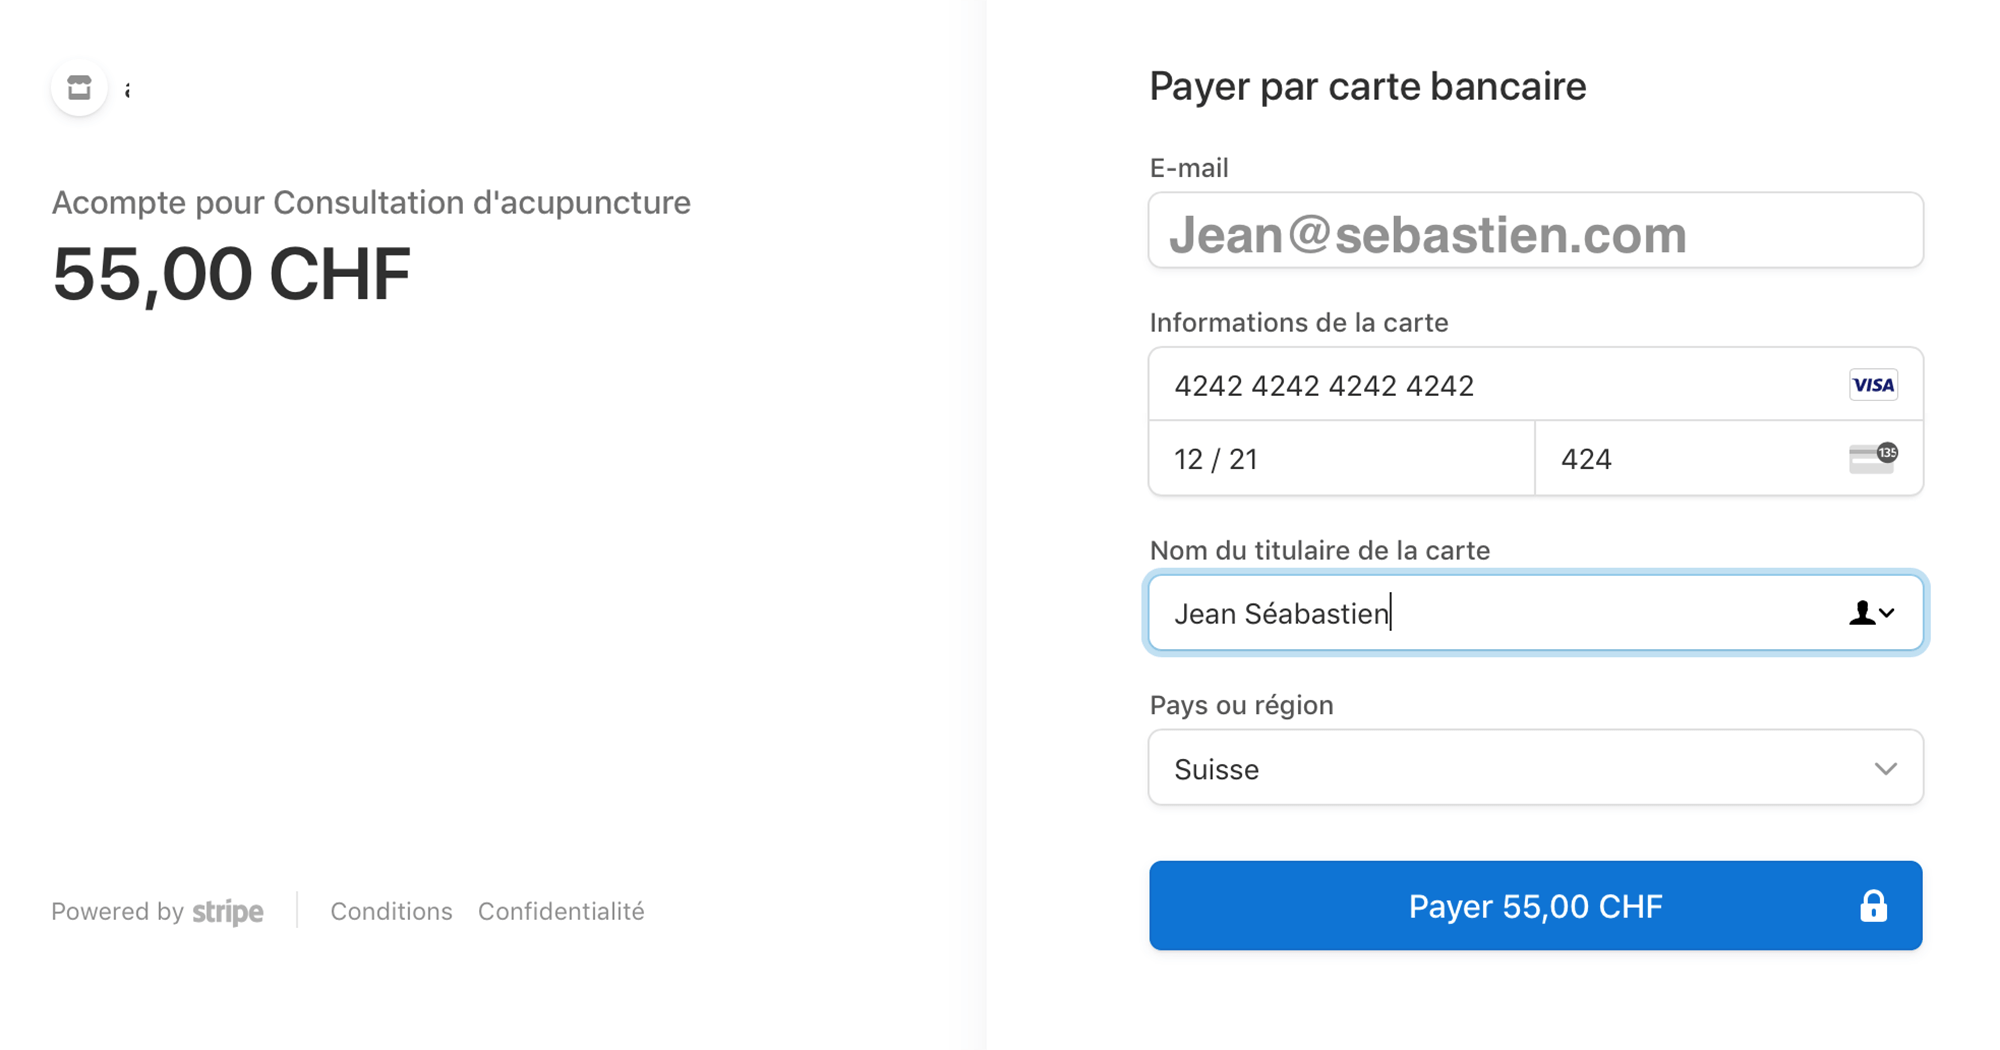This screenshot has width=2000, height=1050.
Task: Click the CVC card hint icon
Action: tap(1872, 458)
